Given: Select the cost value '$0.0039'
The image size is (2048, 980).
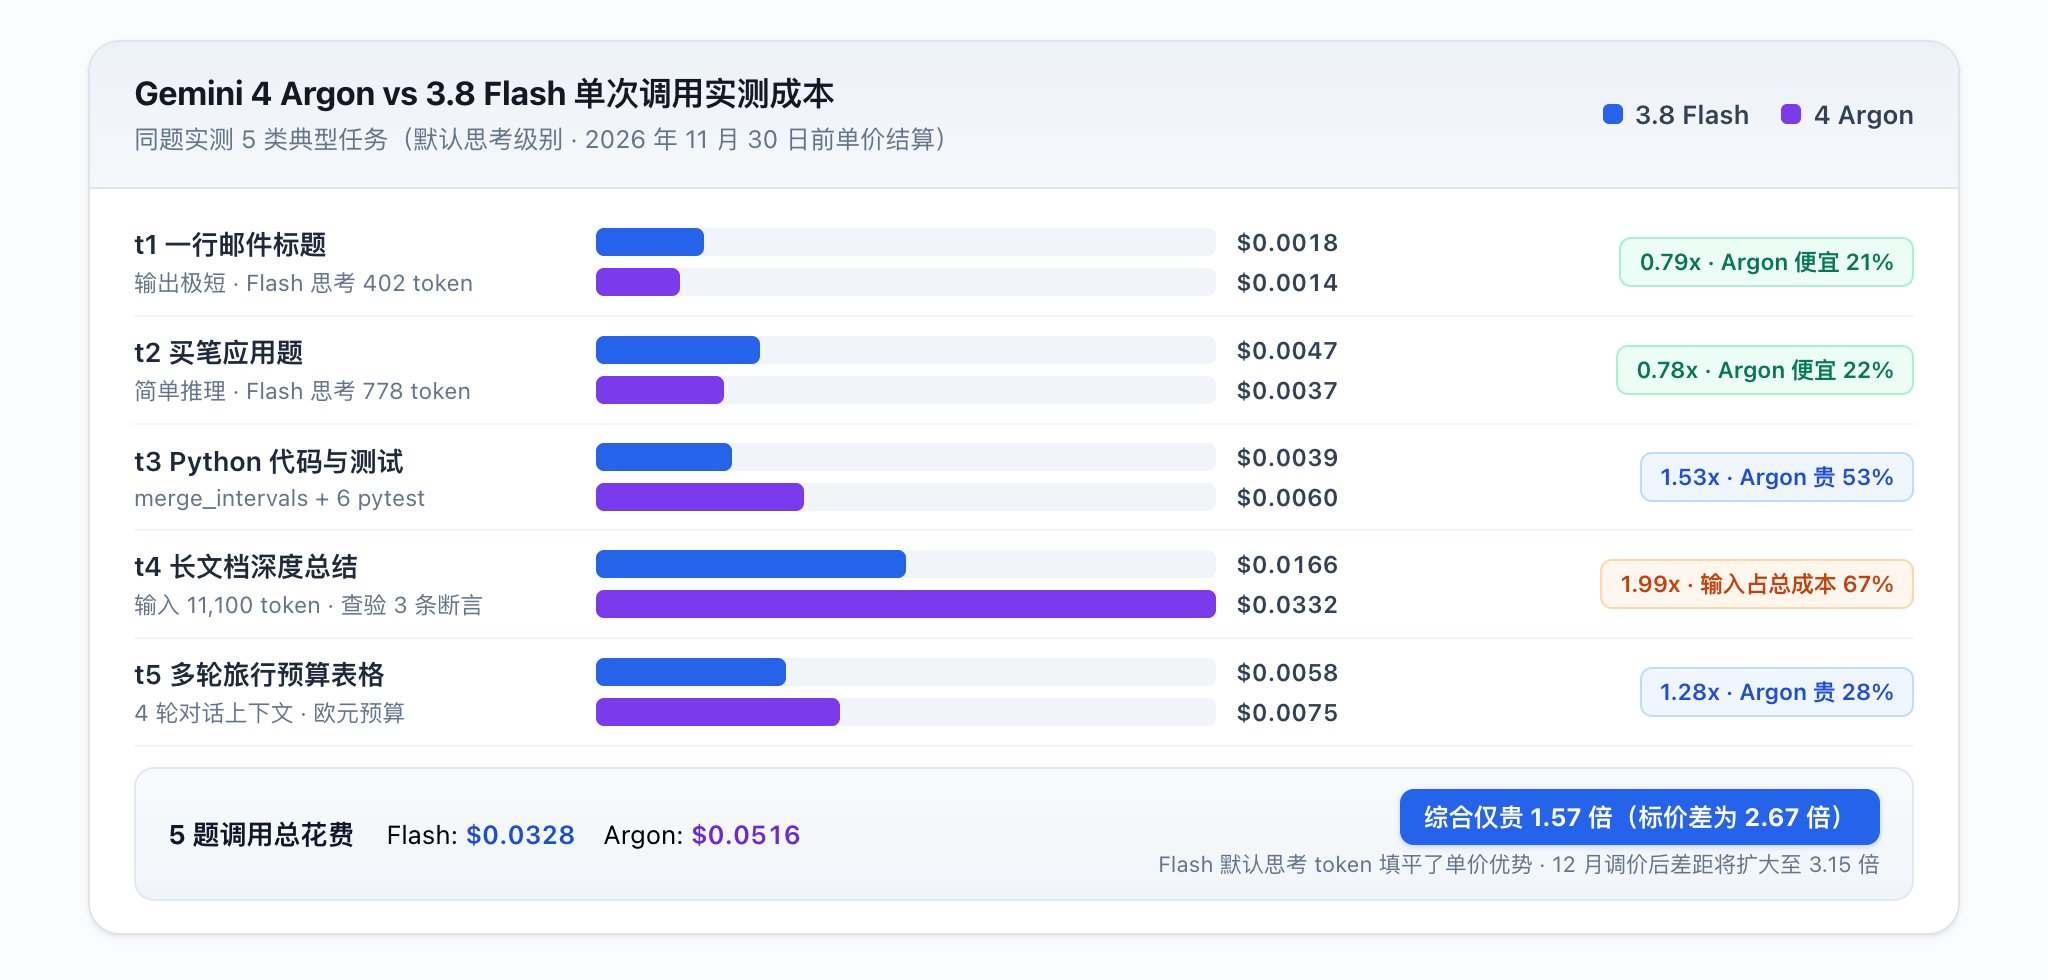Looking at the screenshot, I should [x=1287, y=457].
